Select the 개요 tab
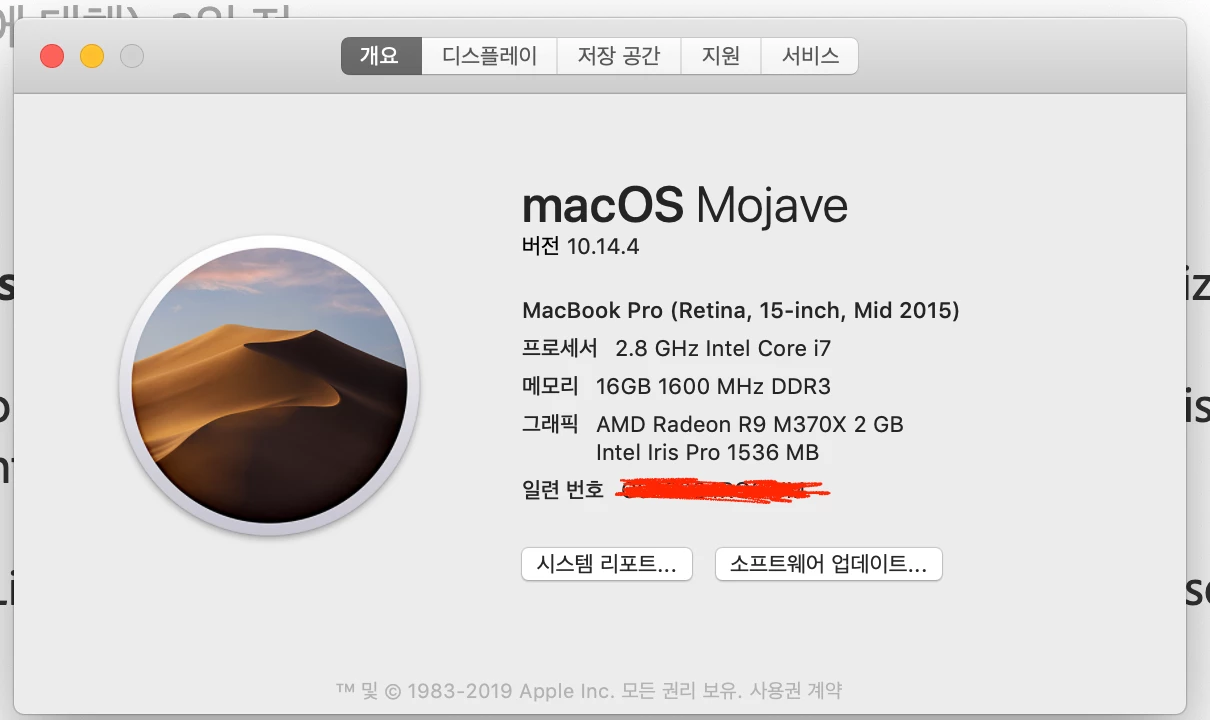The image size is (1210, 720). pos(381,56)
